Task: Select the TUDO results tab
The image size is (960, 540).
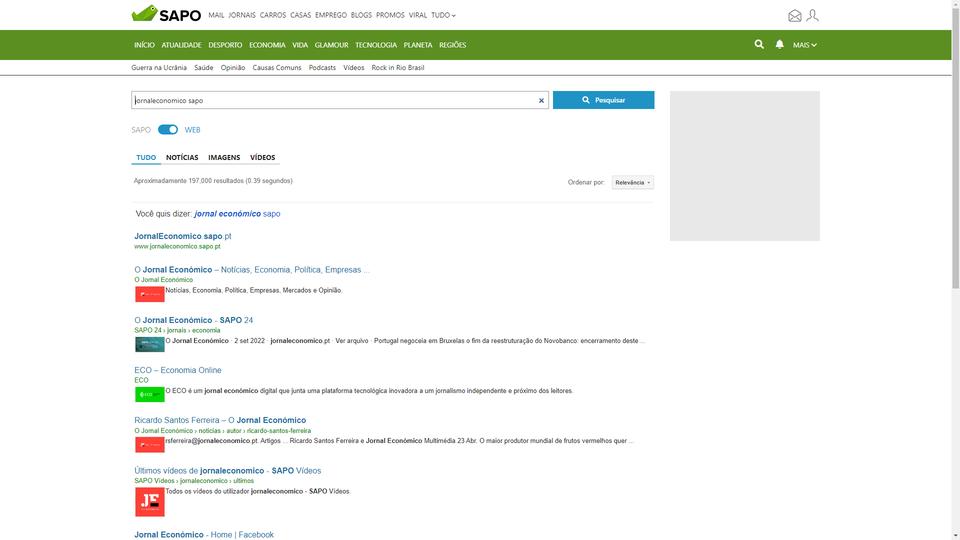Action: (146, 157)
